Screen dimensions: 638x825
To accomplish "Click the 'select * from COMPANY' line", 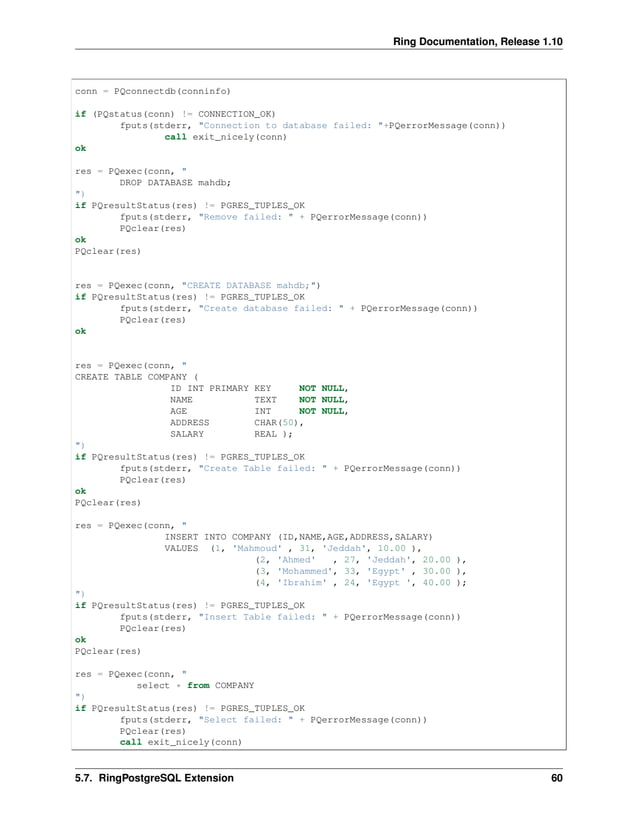I will (195, 685).
